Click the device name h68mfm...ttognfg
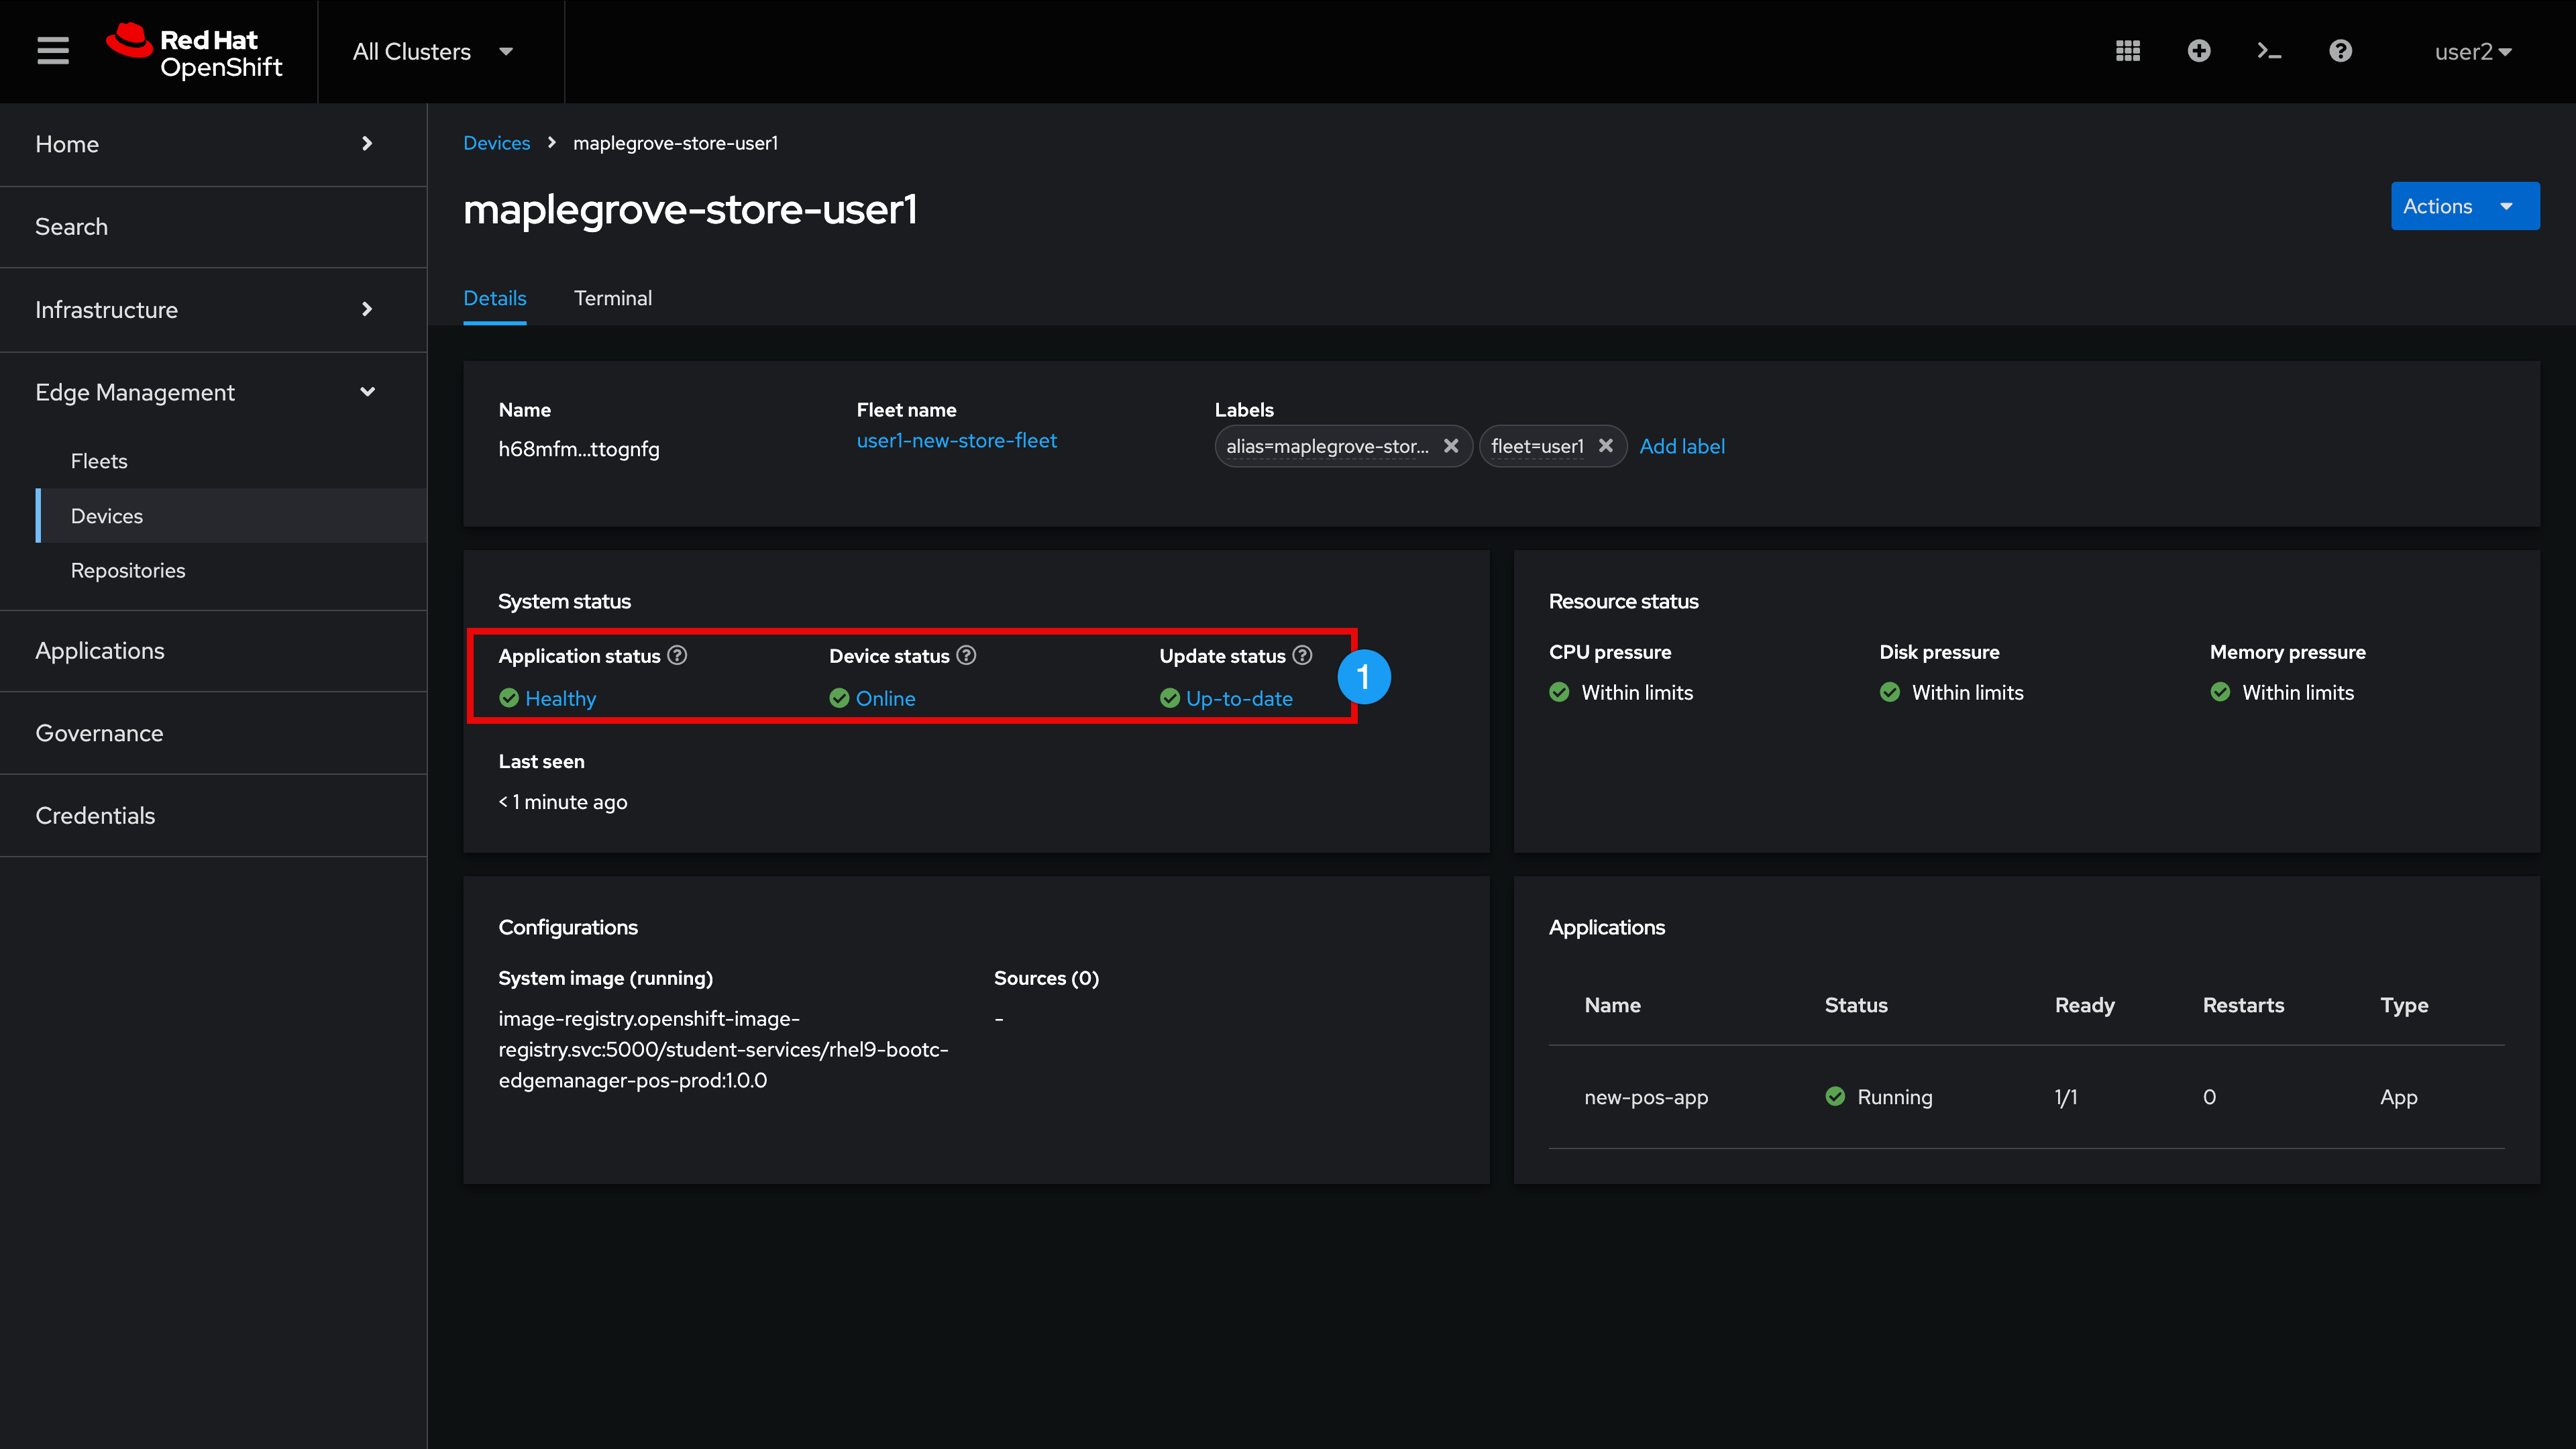This screenshot has height=1449, width=2576. (x=578, y=449)
